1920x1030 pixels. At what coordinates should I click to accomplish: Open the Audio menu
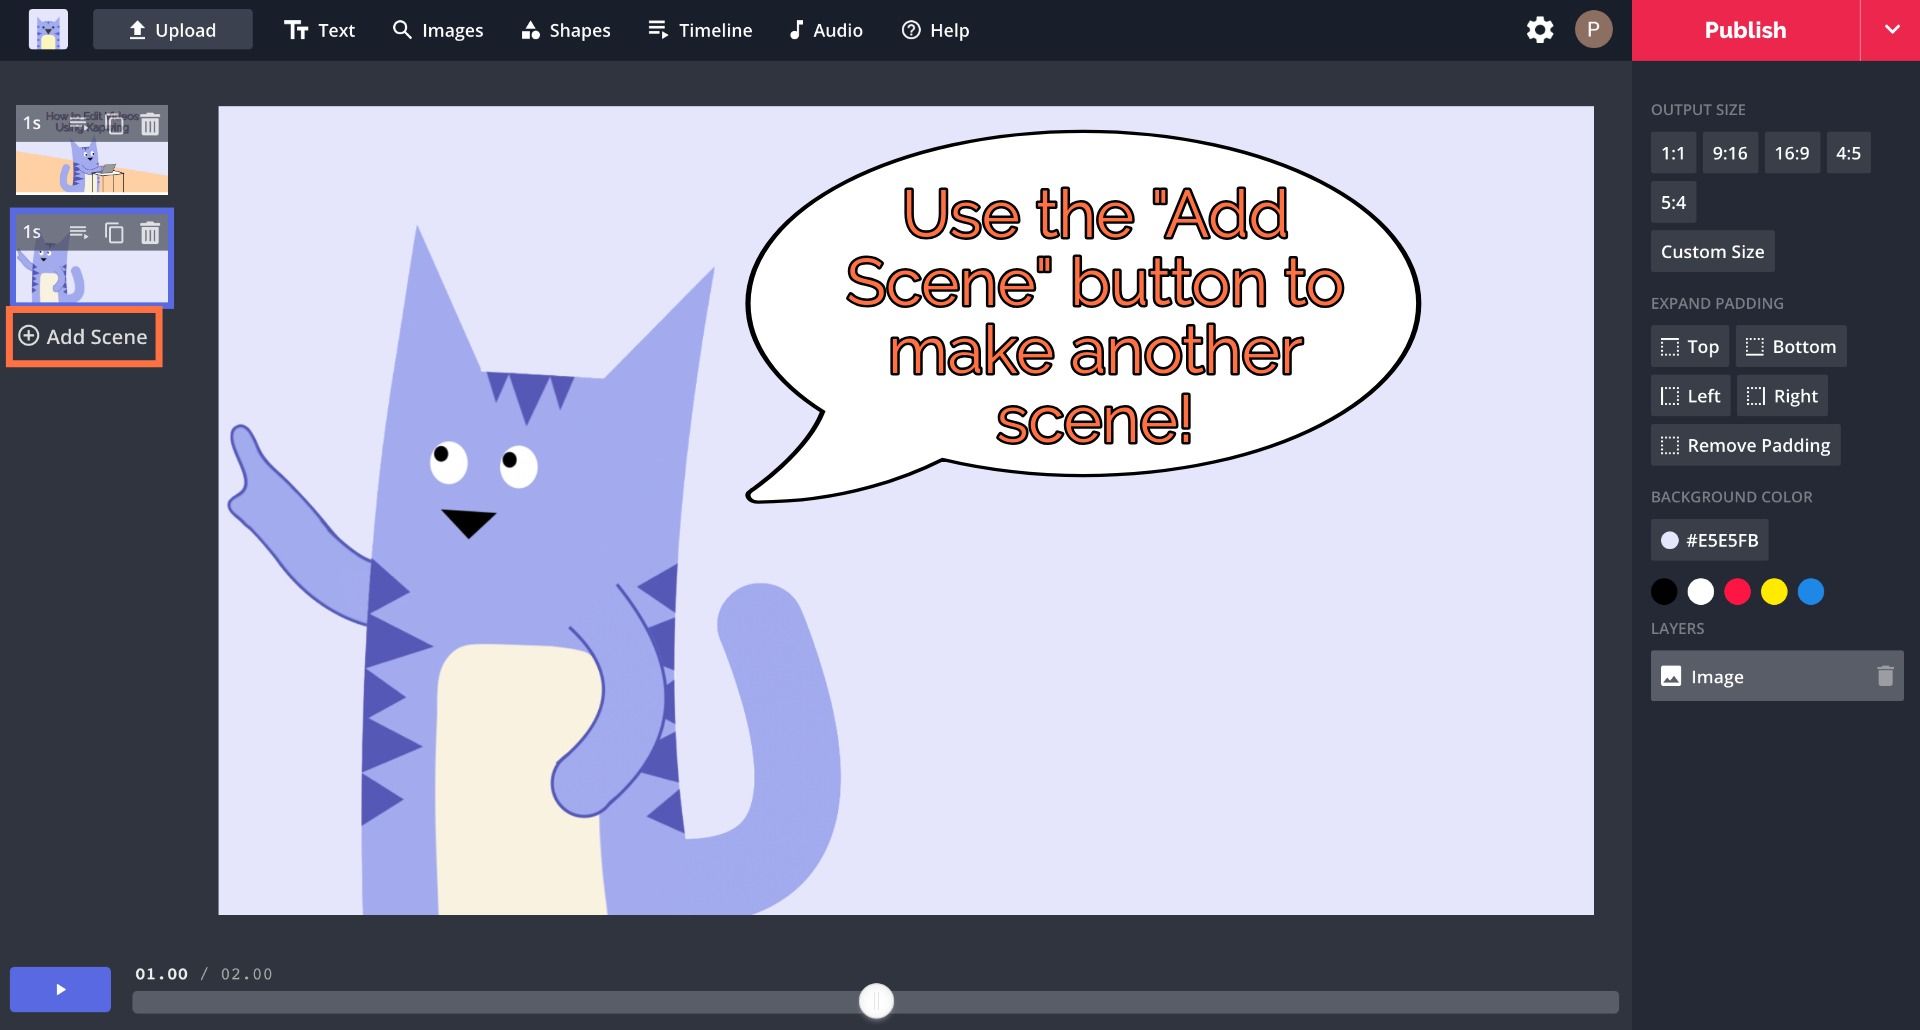tap(825, 30)
